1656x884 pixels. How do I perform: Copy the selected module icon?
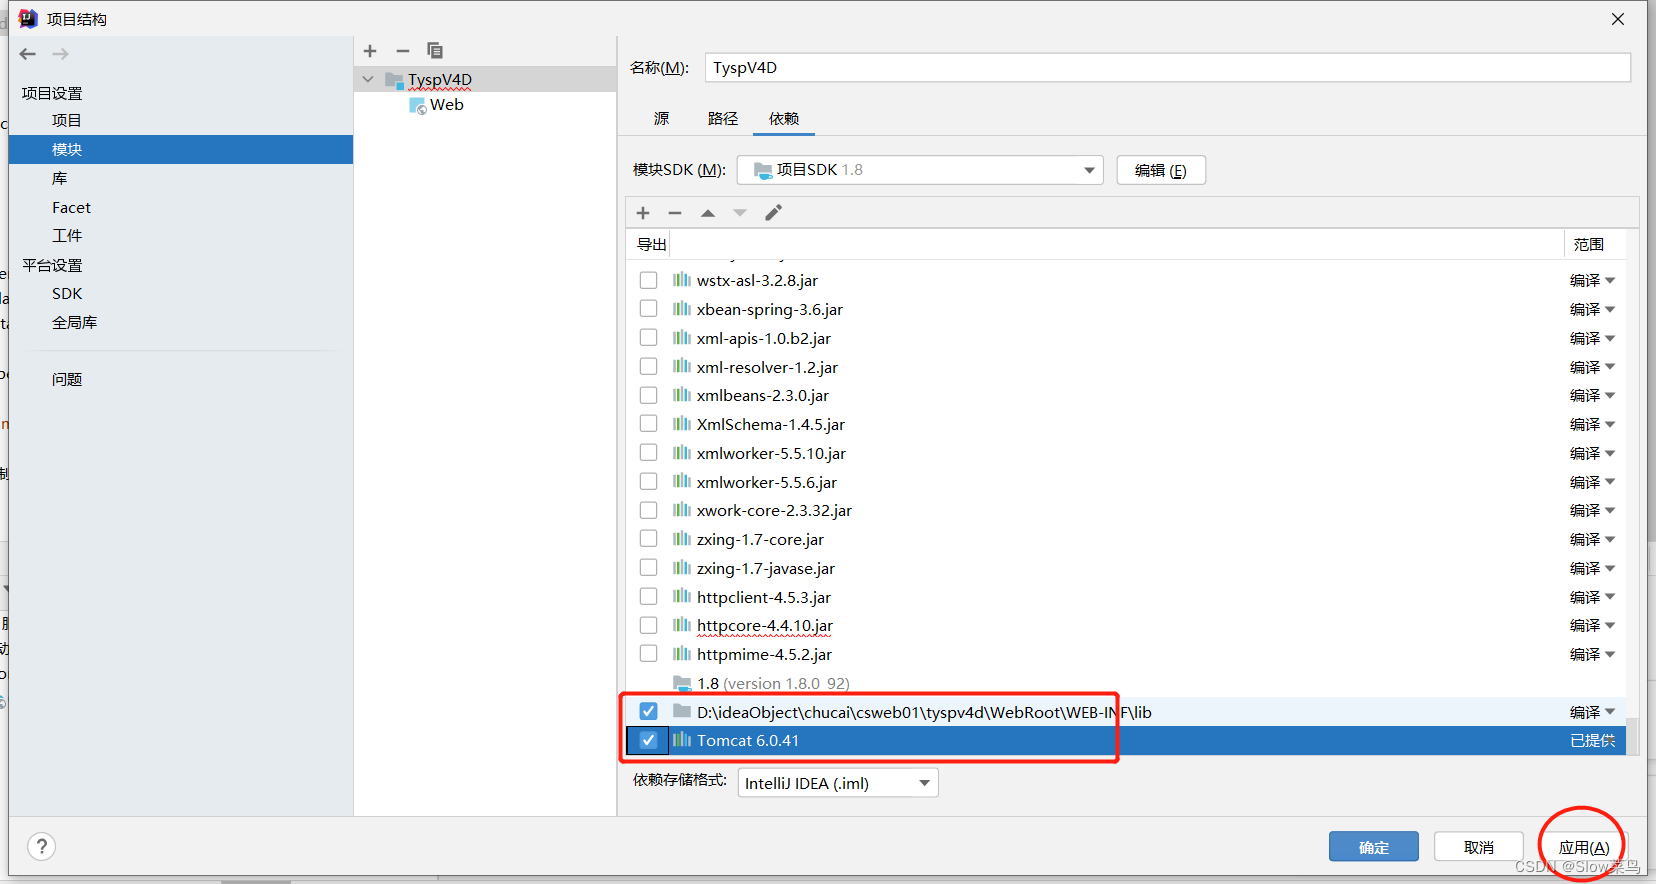click(x=435, y=51)
